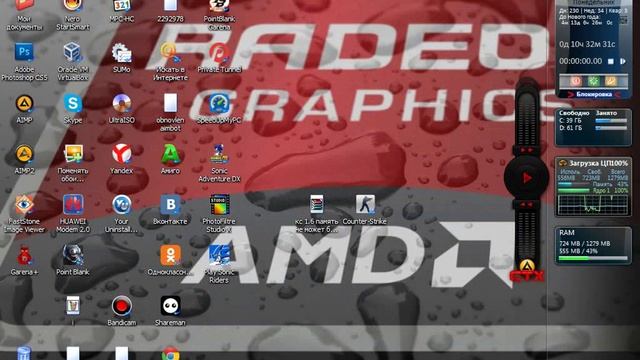Screen dimensions: 640x360
Task: Launch PhotoFiltre Studio X
Action: click(x=219, y=204)
